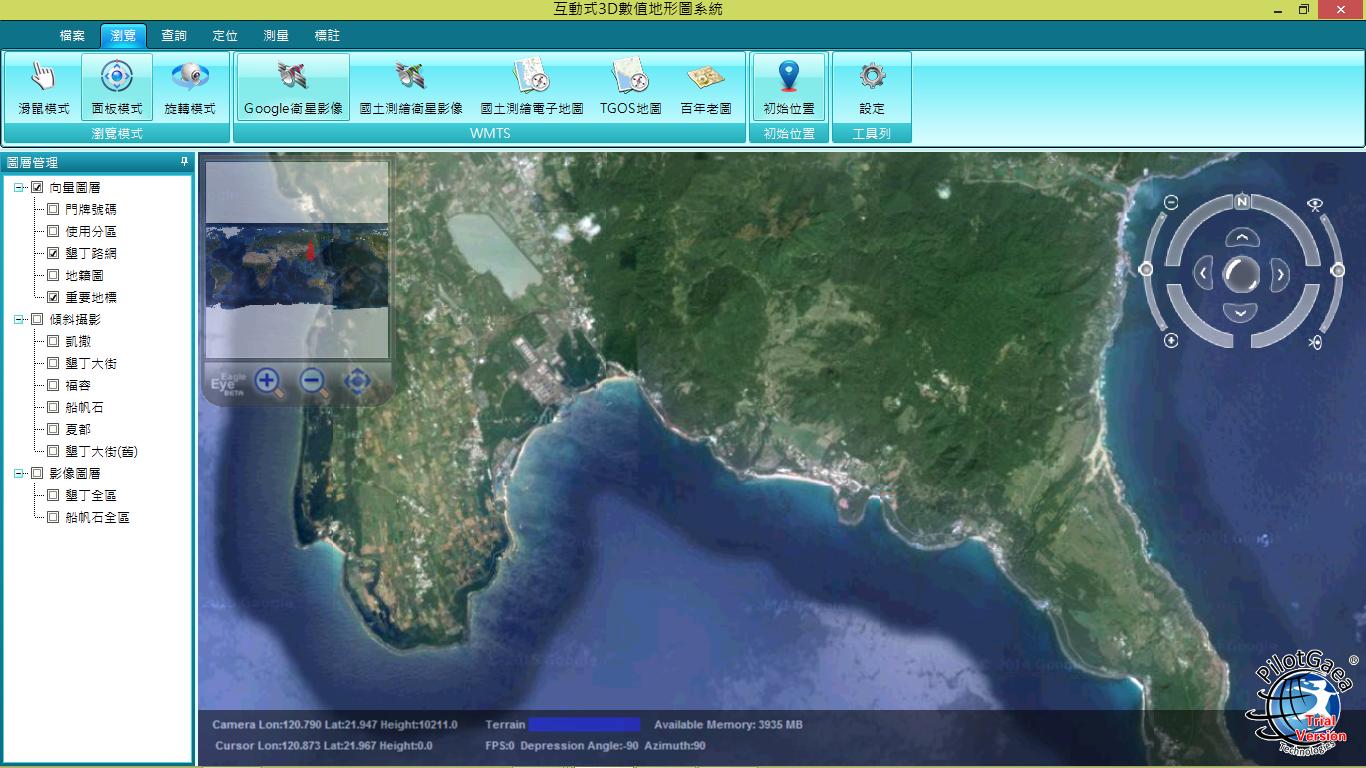Display the 百年老圖 historical map

pos(705,85)
